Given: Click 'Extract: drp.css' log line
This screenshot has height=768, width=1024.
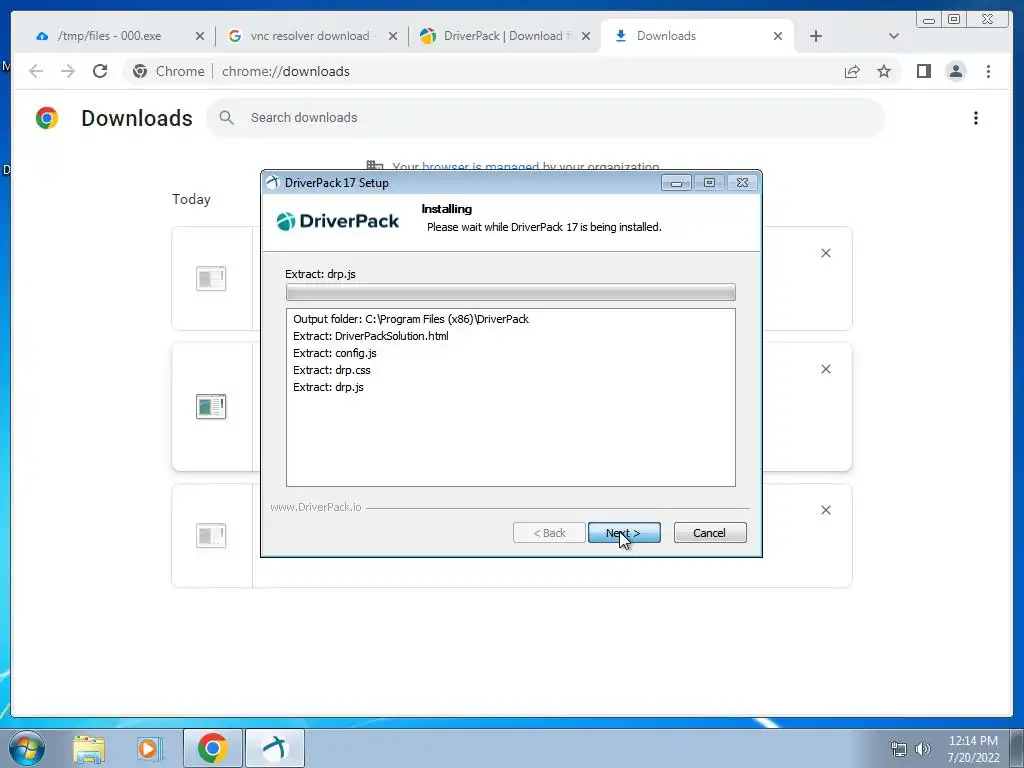Looking at the screenshot, I should [331, 370].
